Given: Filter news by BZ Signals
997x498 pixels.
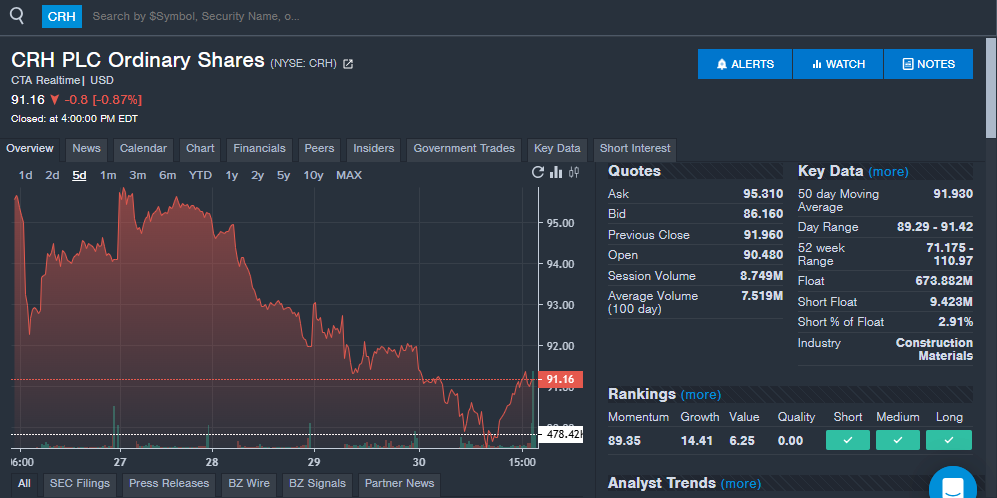Looking at the screenshot, I should 317,483.
